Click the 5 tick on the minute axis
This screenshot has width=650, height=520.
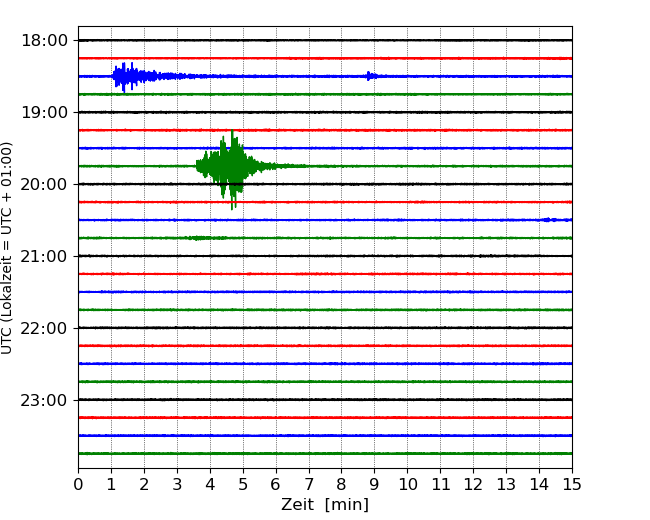[243, 484]
